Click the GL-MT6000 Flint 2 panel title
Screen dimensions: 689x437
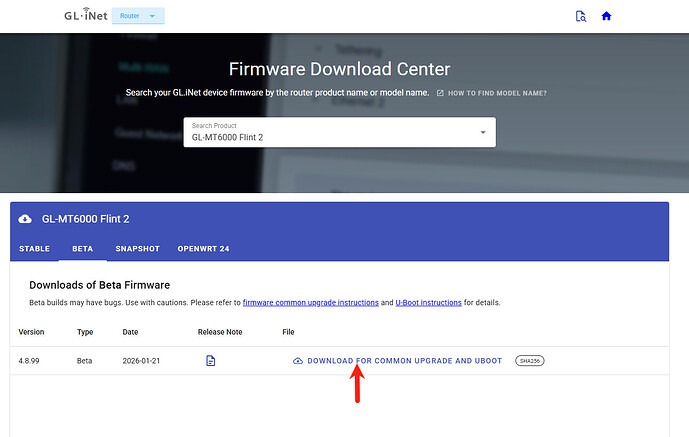point(85,219)
